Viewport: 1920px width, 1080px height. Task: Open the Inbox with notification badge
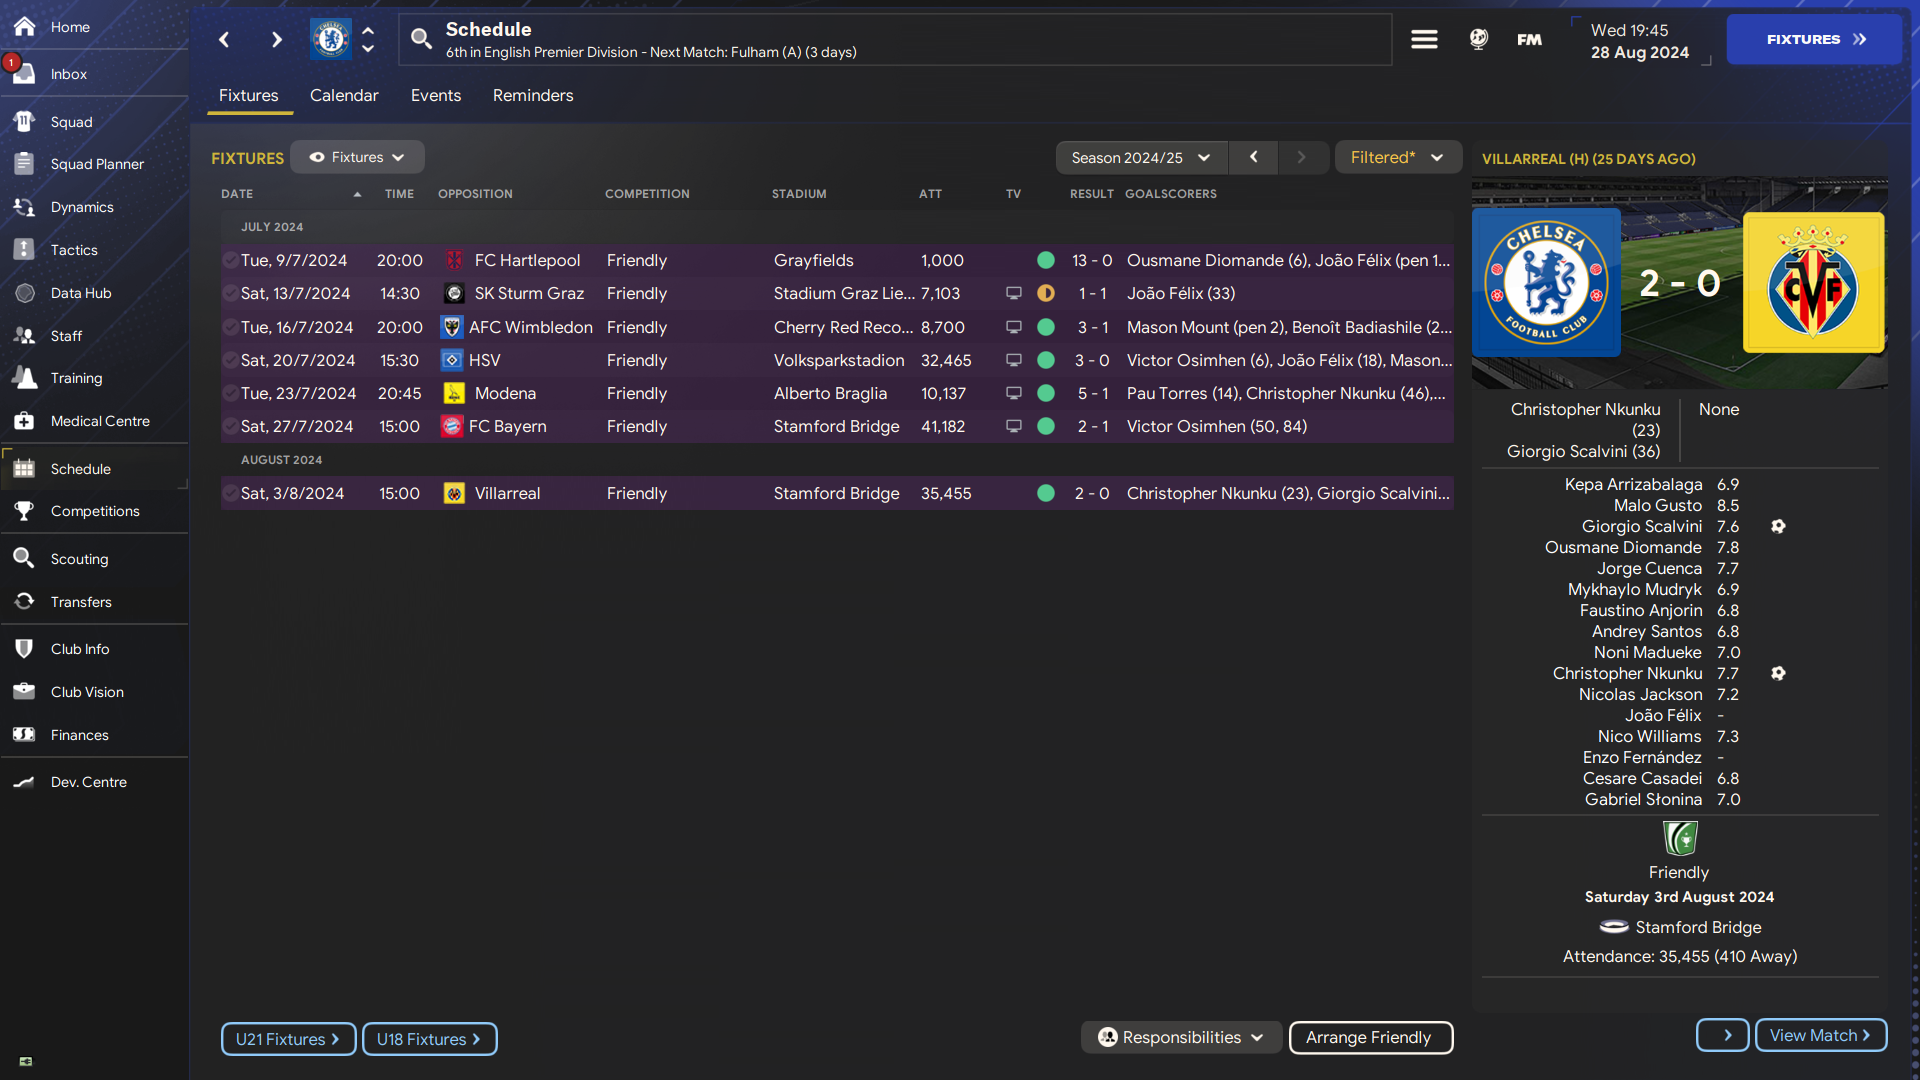(x=24, y=74)
